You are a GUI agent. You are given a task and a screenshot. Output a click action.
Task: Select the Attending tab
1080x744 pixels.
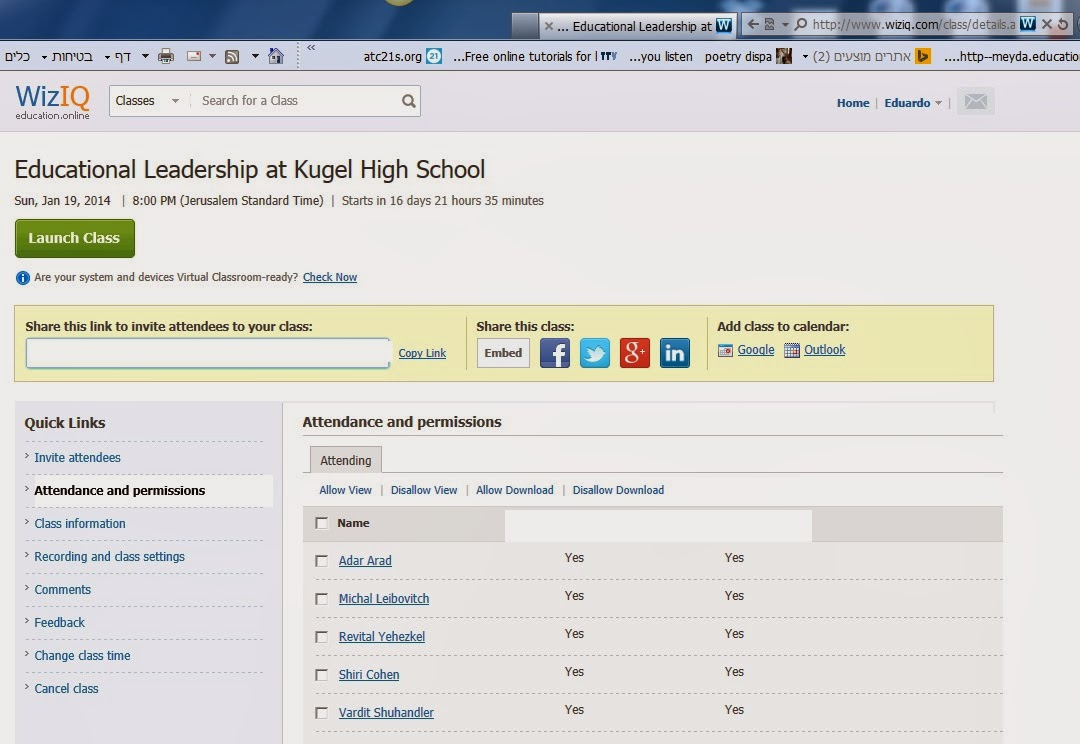346,460
